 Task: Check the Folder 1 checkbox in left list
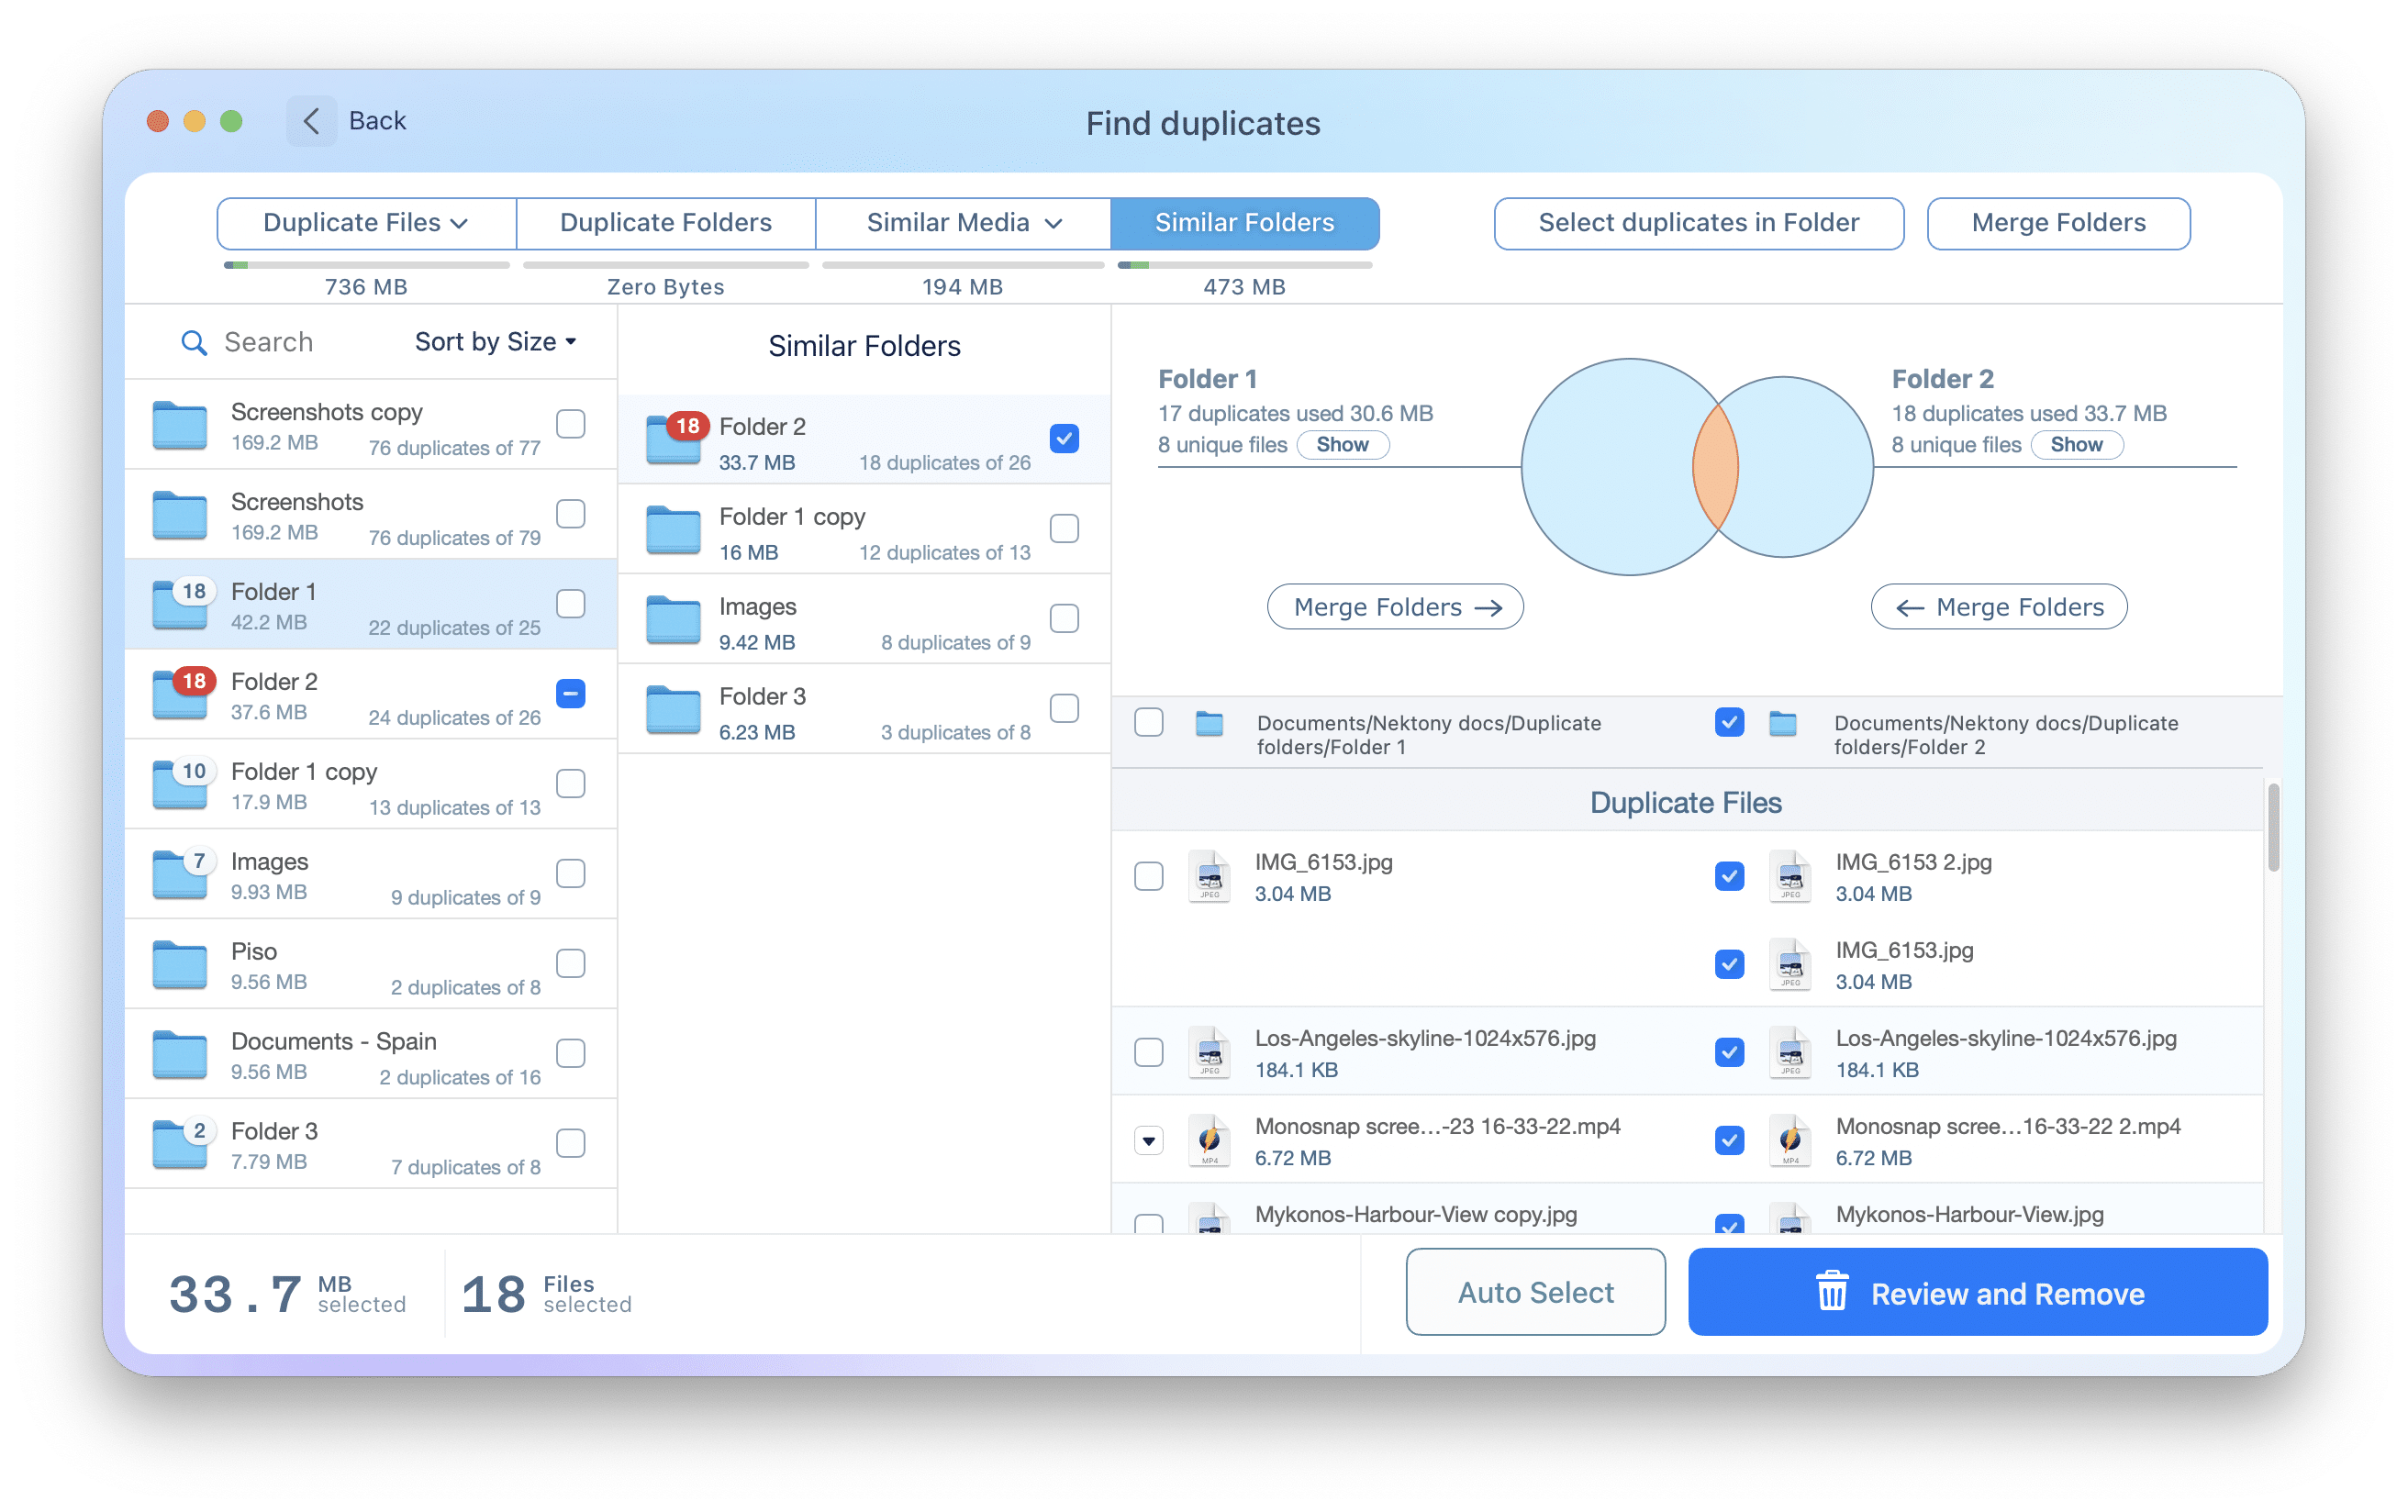(x=571, y=605)
